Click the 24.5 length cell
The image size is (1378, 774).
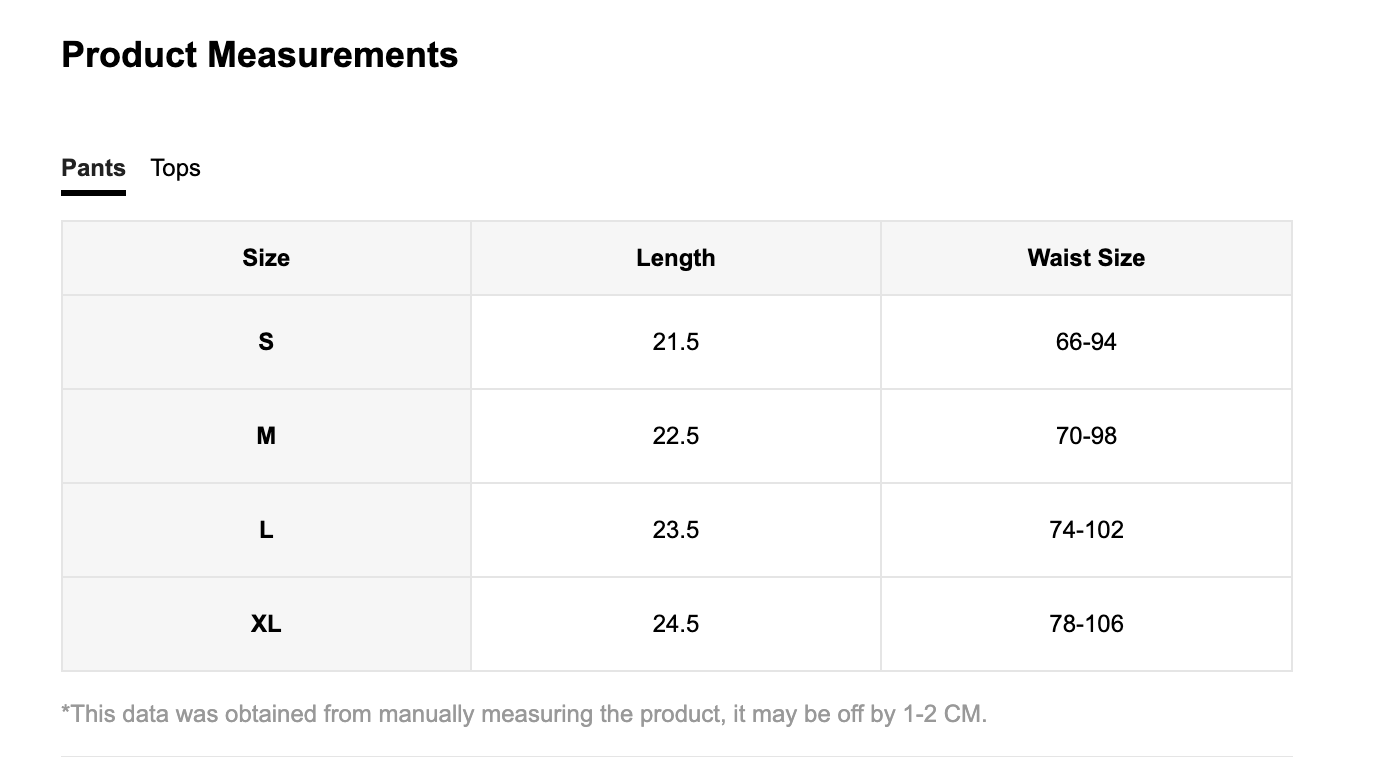[x=676, y=624]
